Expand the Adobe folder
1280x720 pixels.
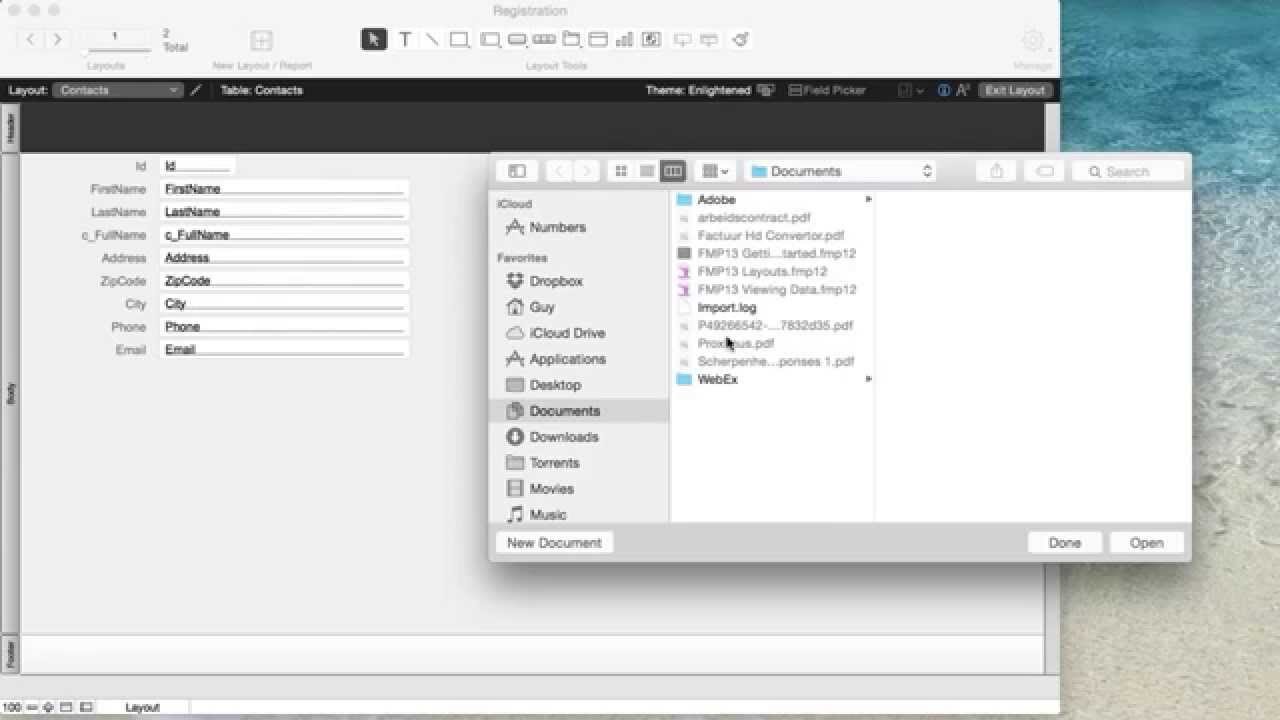click(868, 200)
